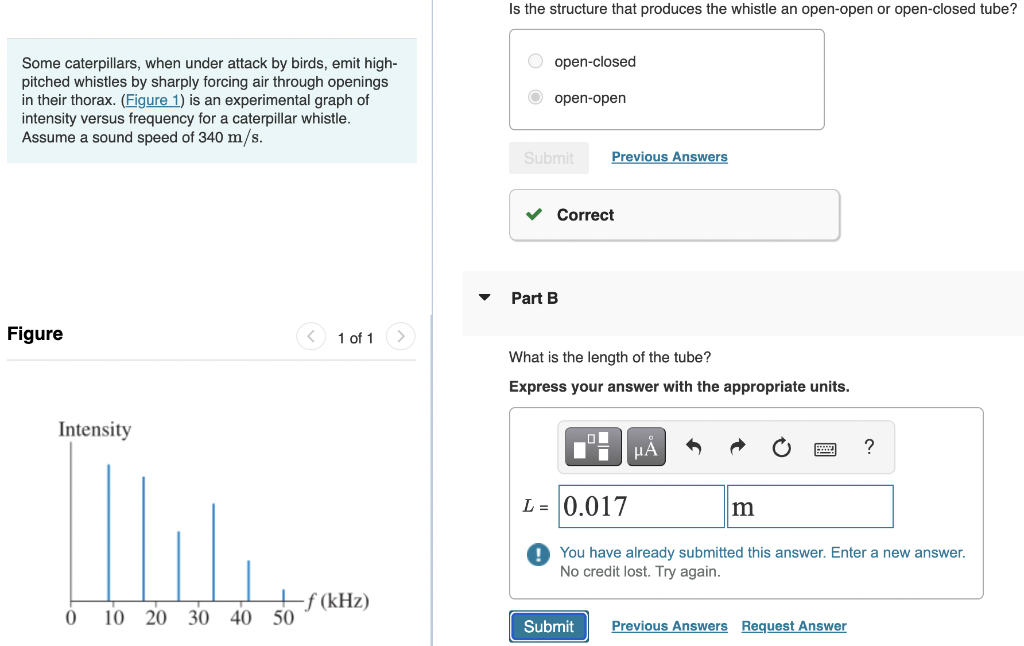Submit the Part B answer
Viewport: 1024px width, 646px height.
point(549,626)
